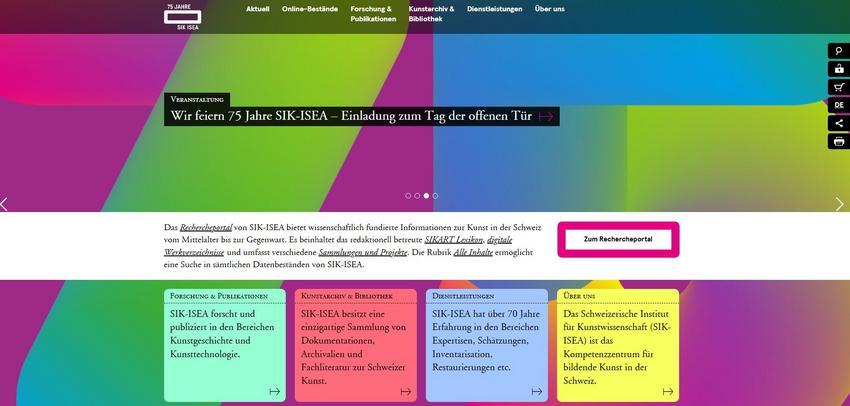This screenshot has width=850, height=406.
Task: Open the Dienstleistungen menu
Action: click(x=495, y=9)
